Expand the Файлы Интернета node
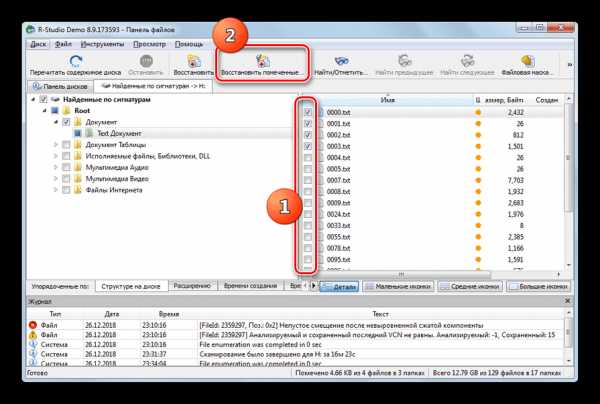 point(56,190)
